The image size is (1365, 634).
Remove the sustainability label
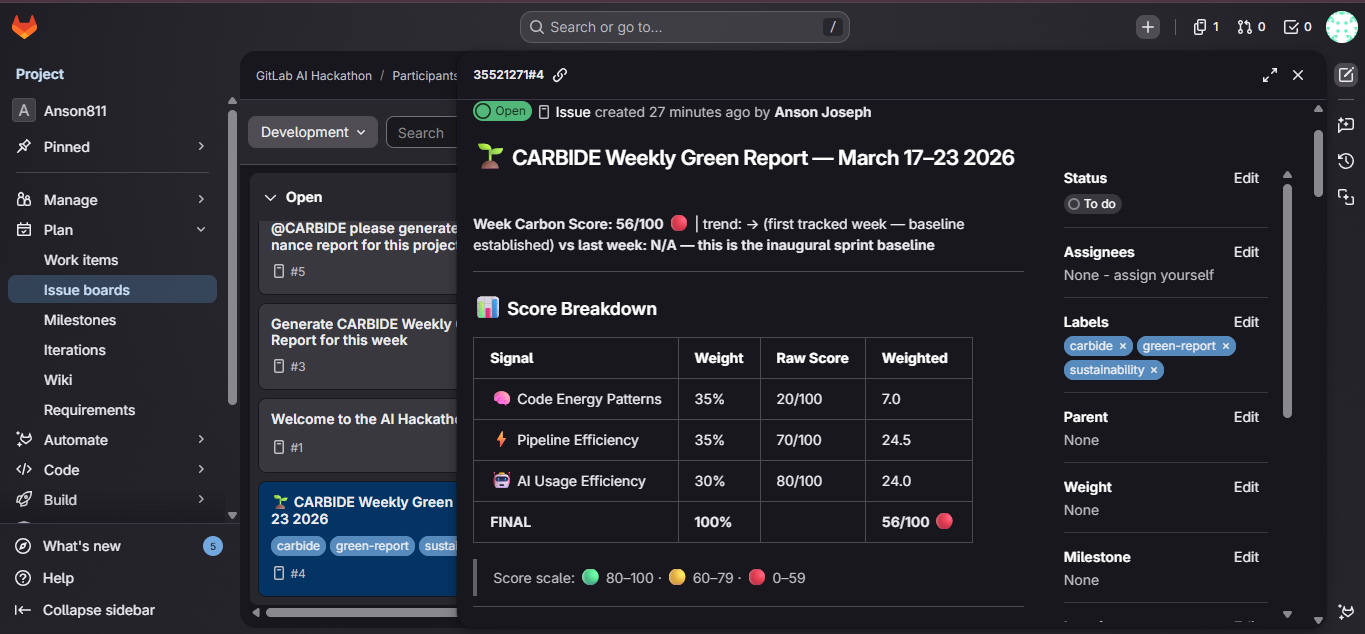(x=1154, y=370)
